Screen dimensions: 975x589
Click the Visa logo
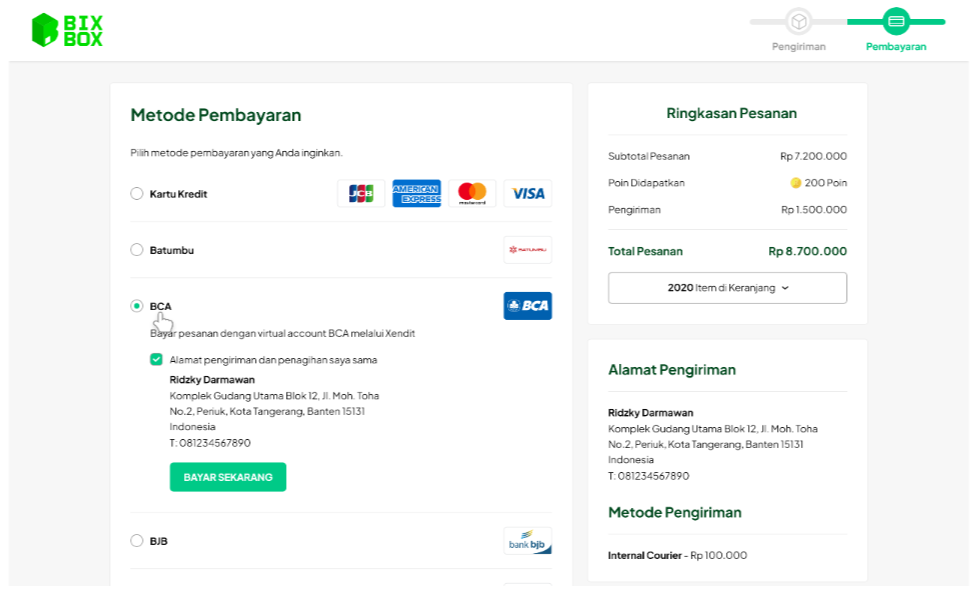click(x=527, y=194)
